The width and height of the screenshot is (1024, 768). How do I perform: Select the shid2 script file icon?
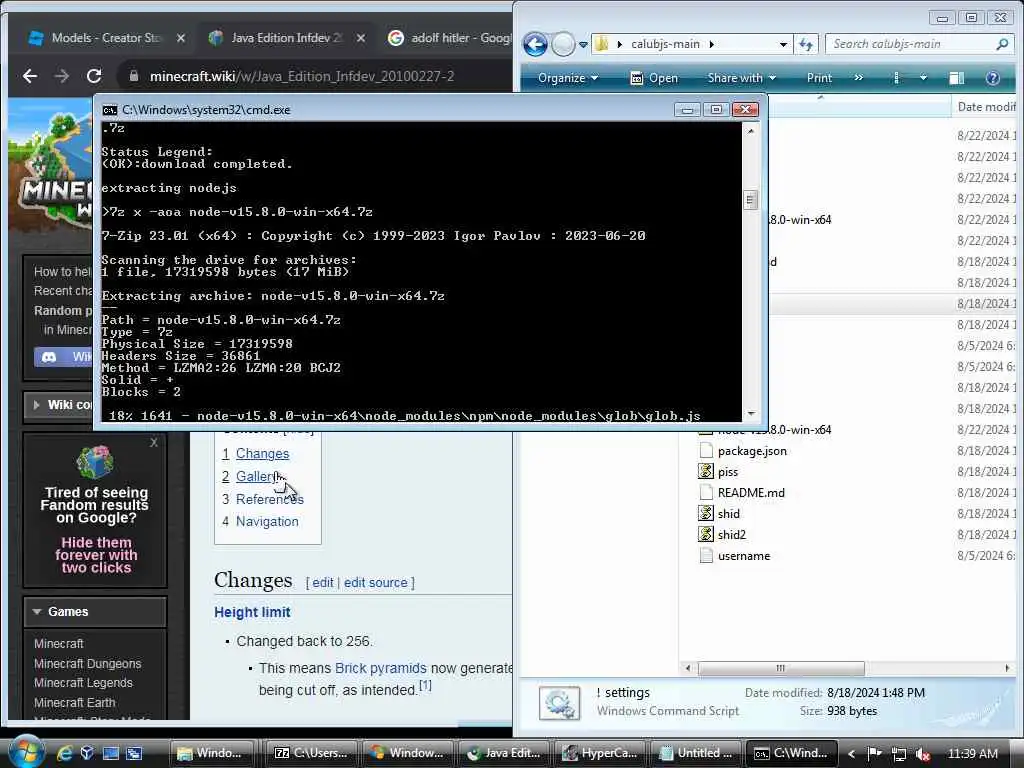pyautogui.click(x=705, y=534)
